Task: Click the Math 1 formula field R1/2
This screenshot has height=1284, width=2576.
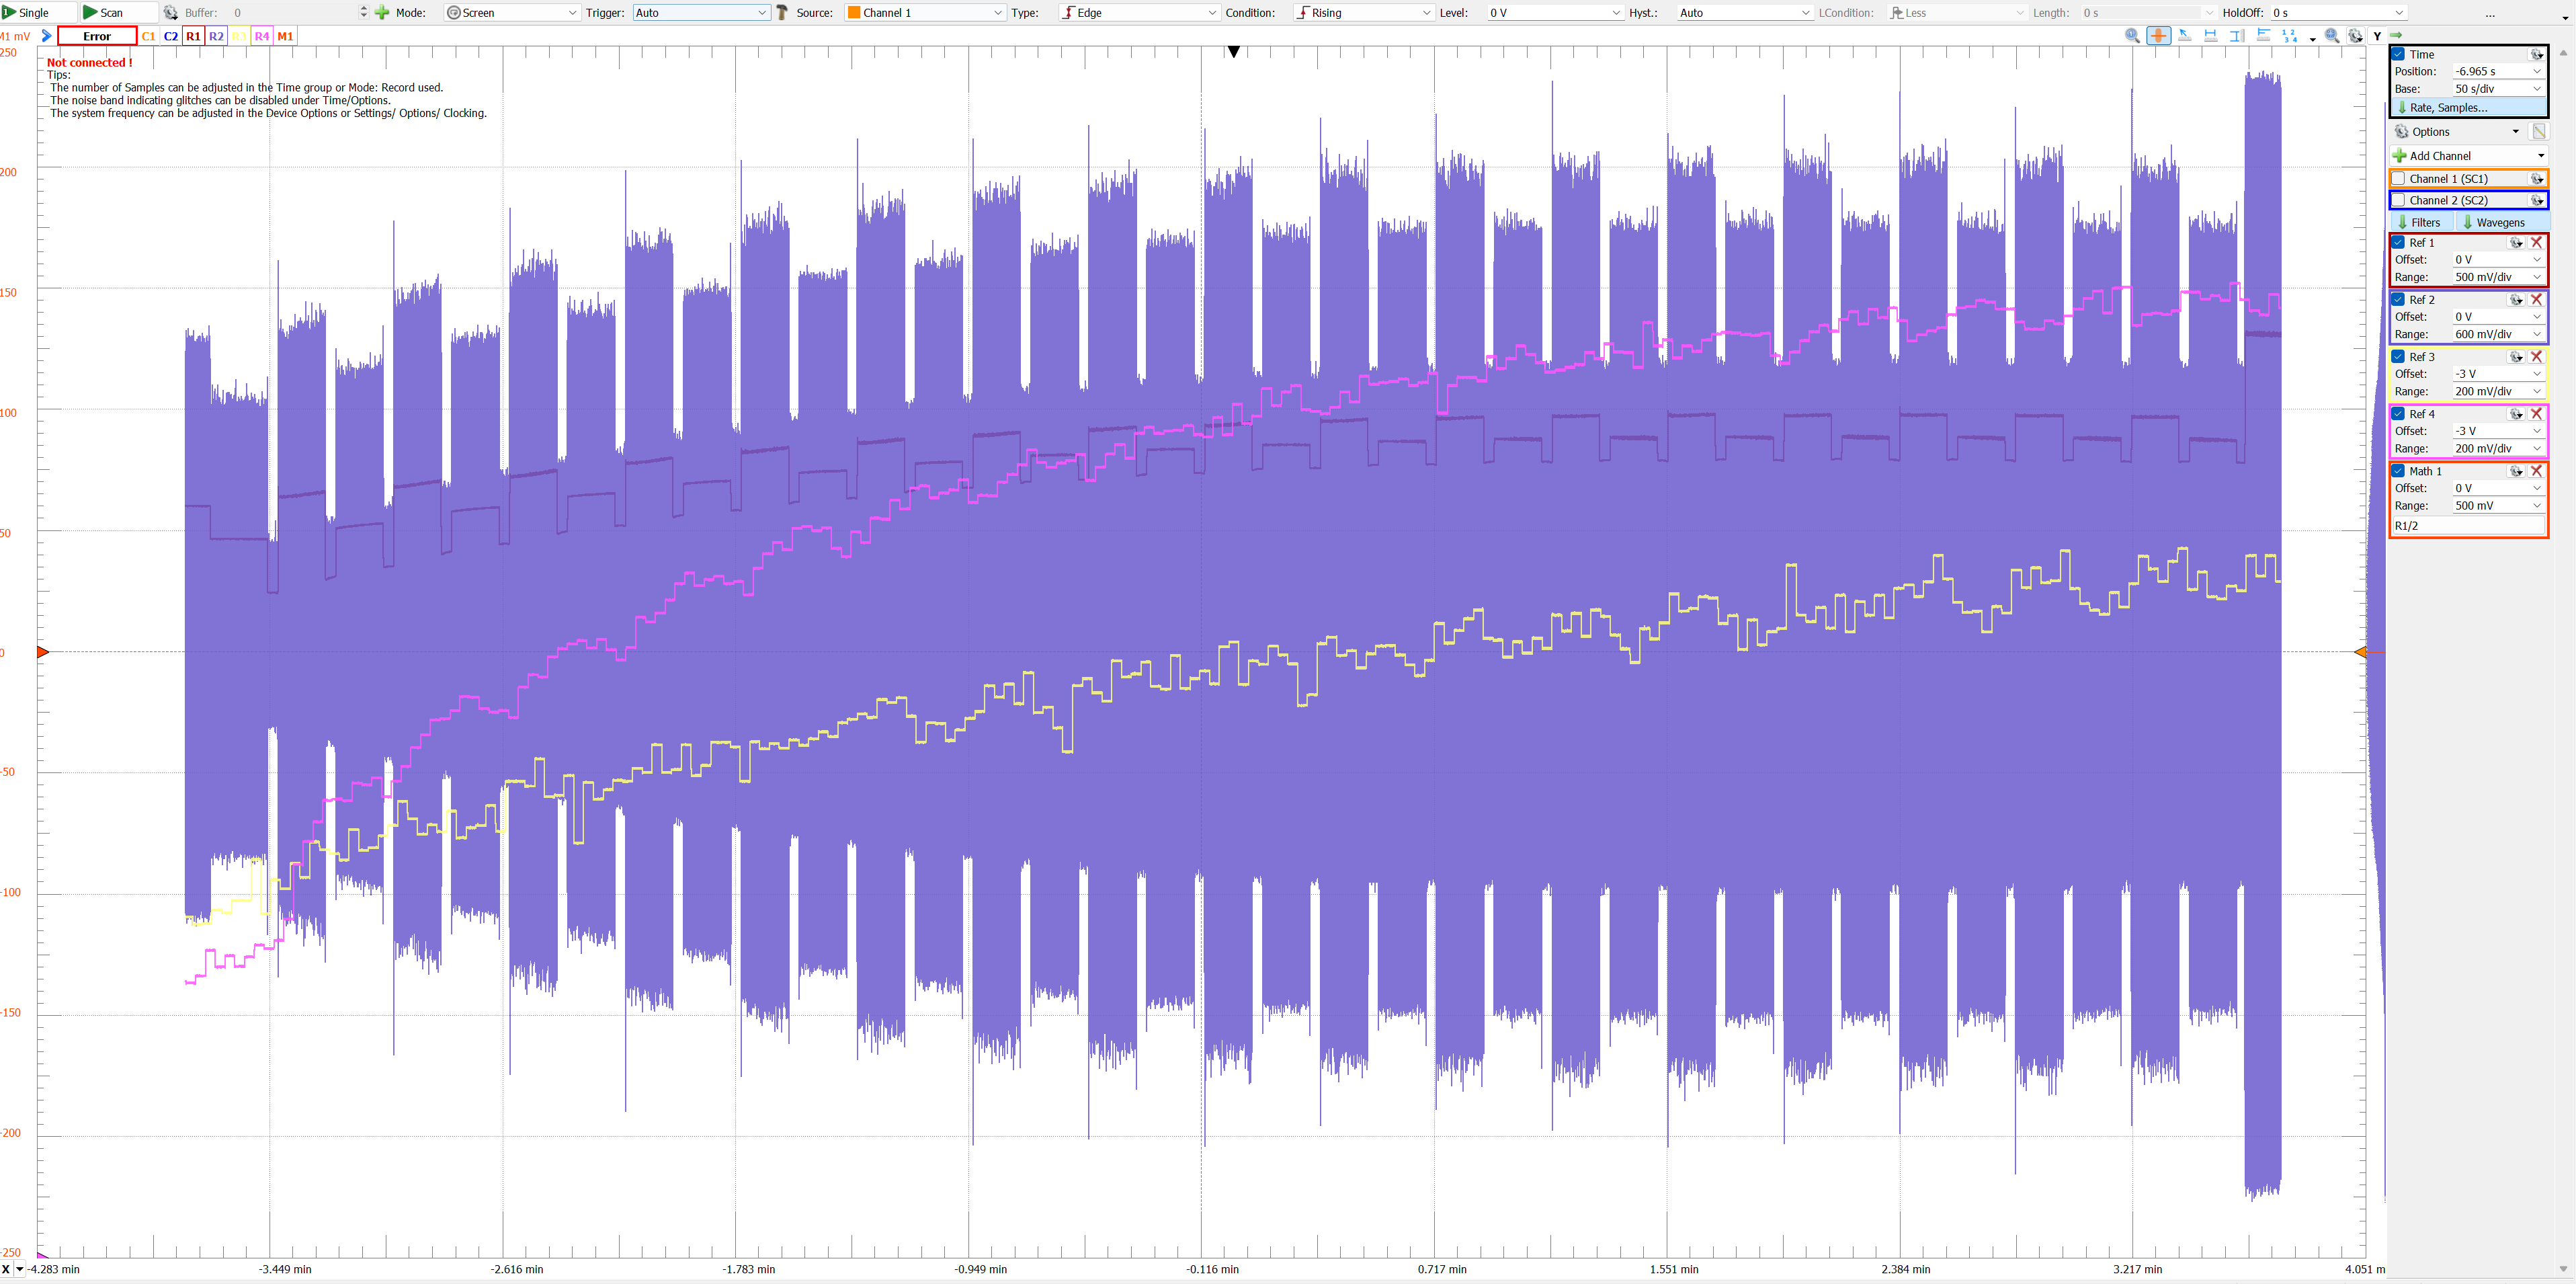Action: [2468, 526]
